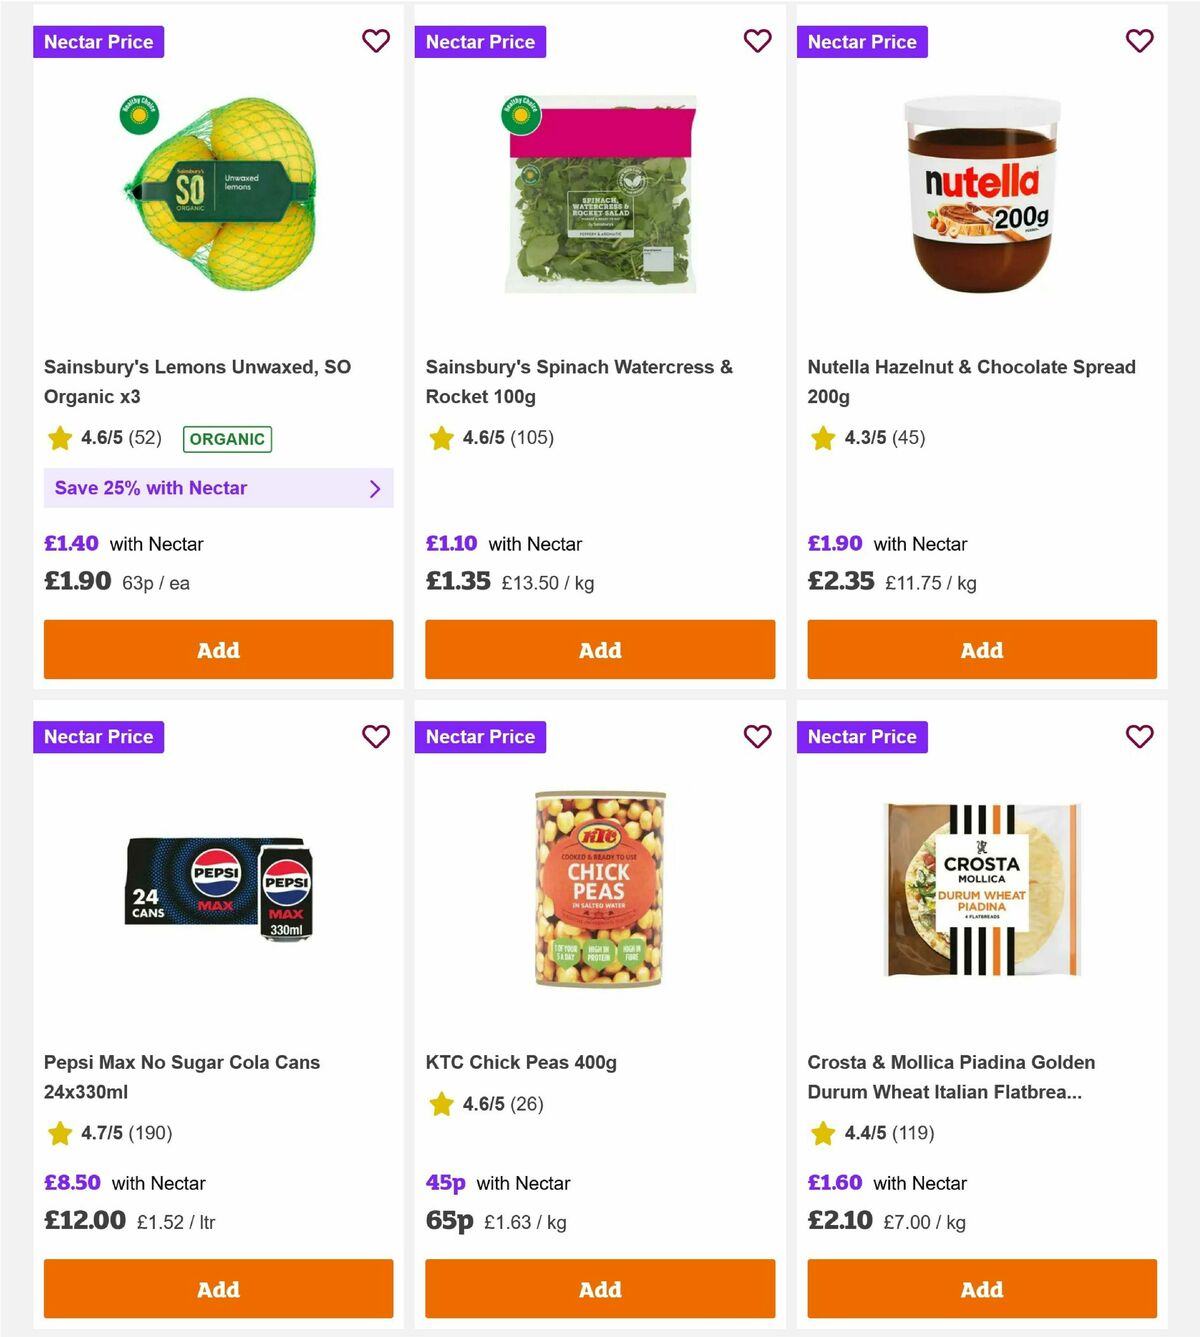The height and width of the screenshot is (1337, 1200).
Task: Select the ORGANIC tag on the lemons
Action: click(x=227, y=438)
